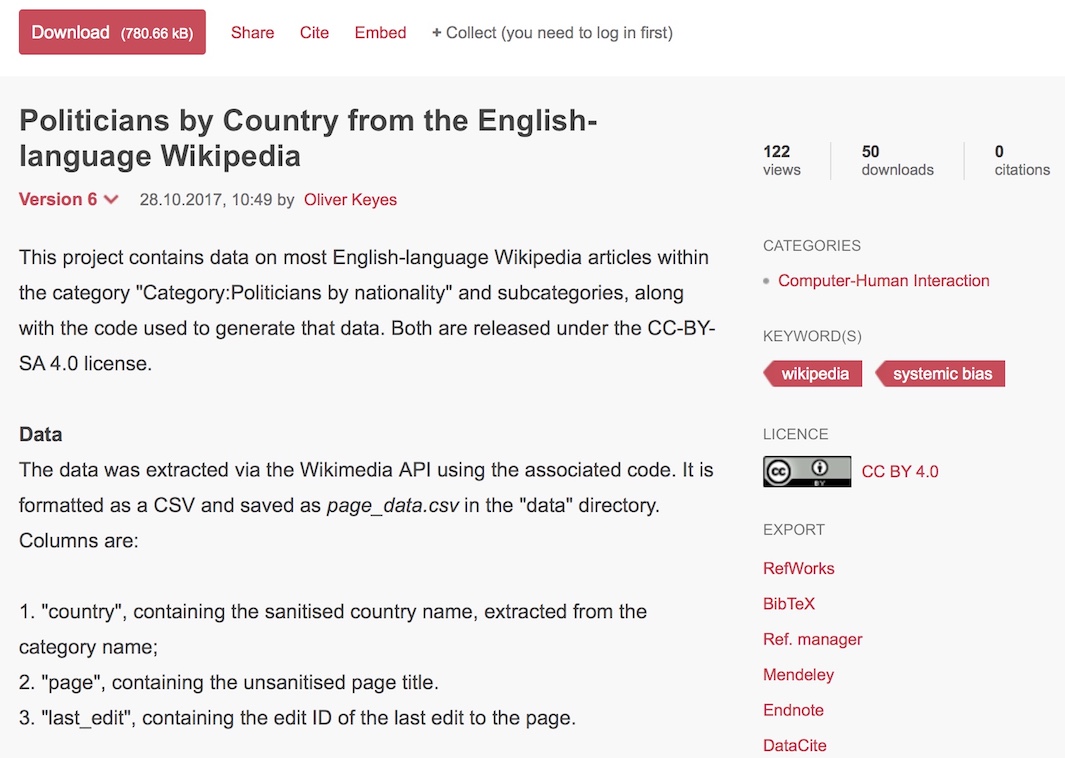Image resolution: width=1065 pixels, height=758 pixels.
Task: Export citation to DataCite
Action: pyautogui.click(x=795, y=745)
